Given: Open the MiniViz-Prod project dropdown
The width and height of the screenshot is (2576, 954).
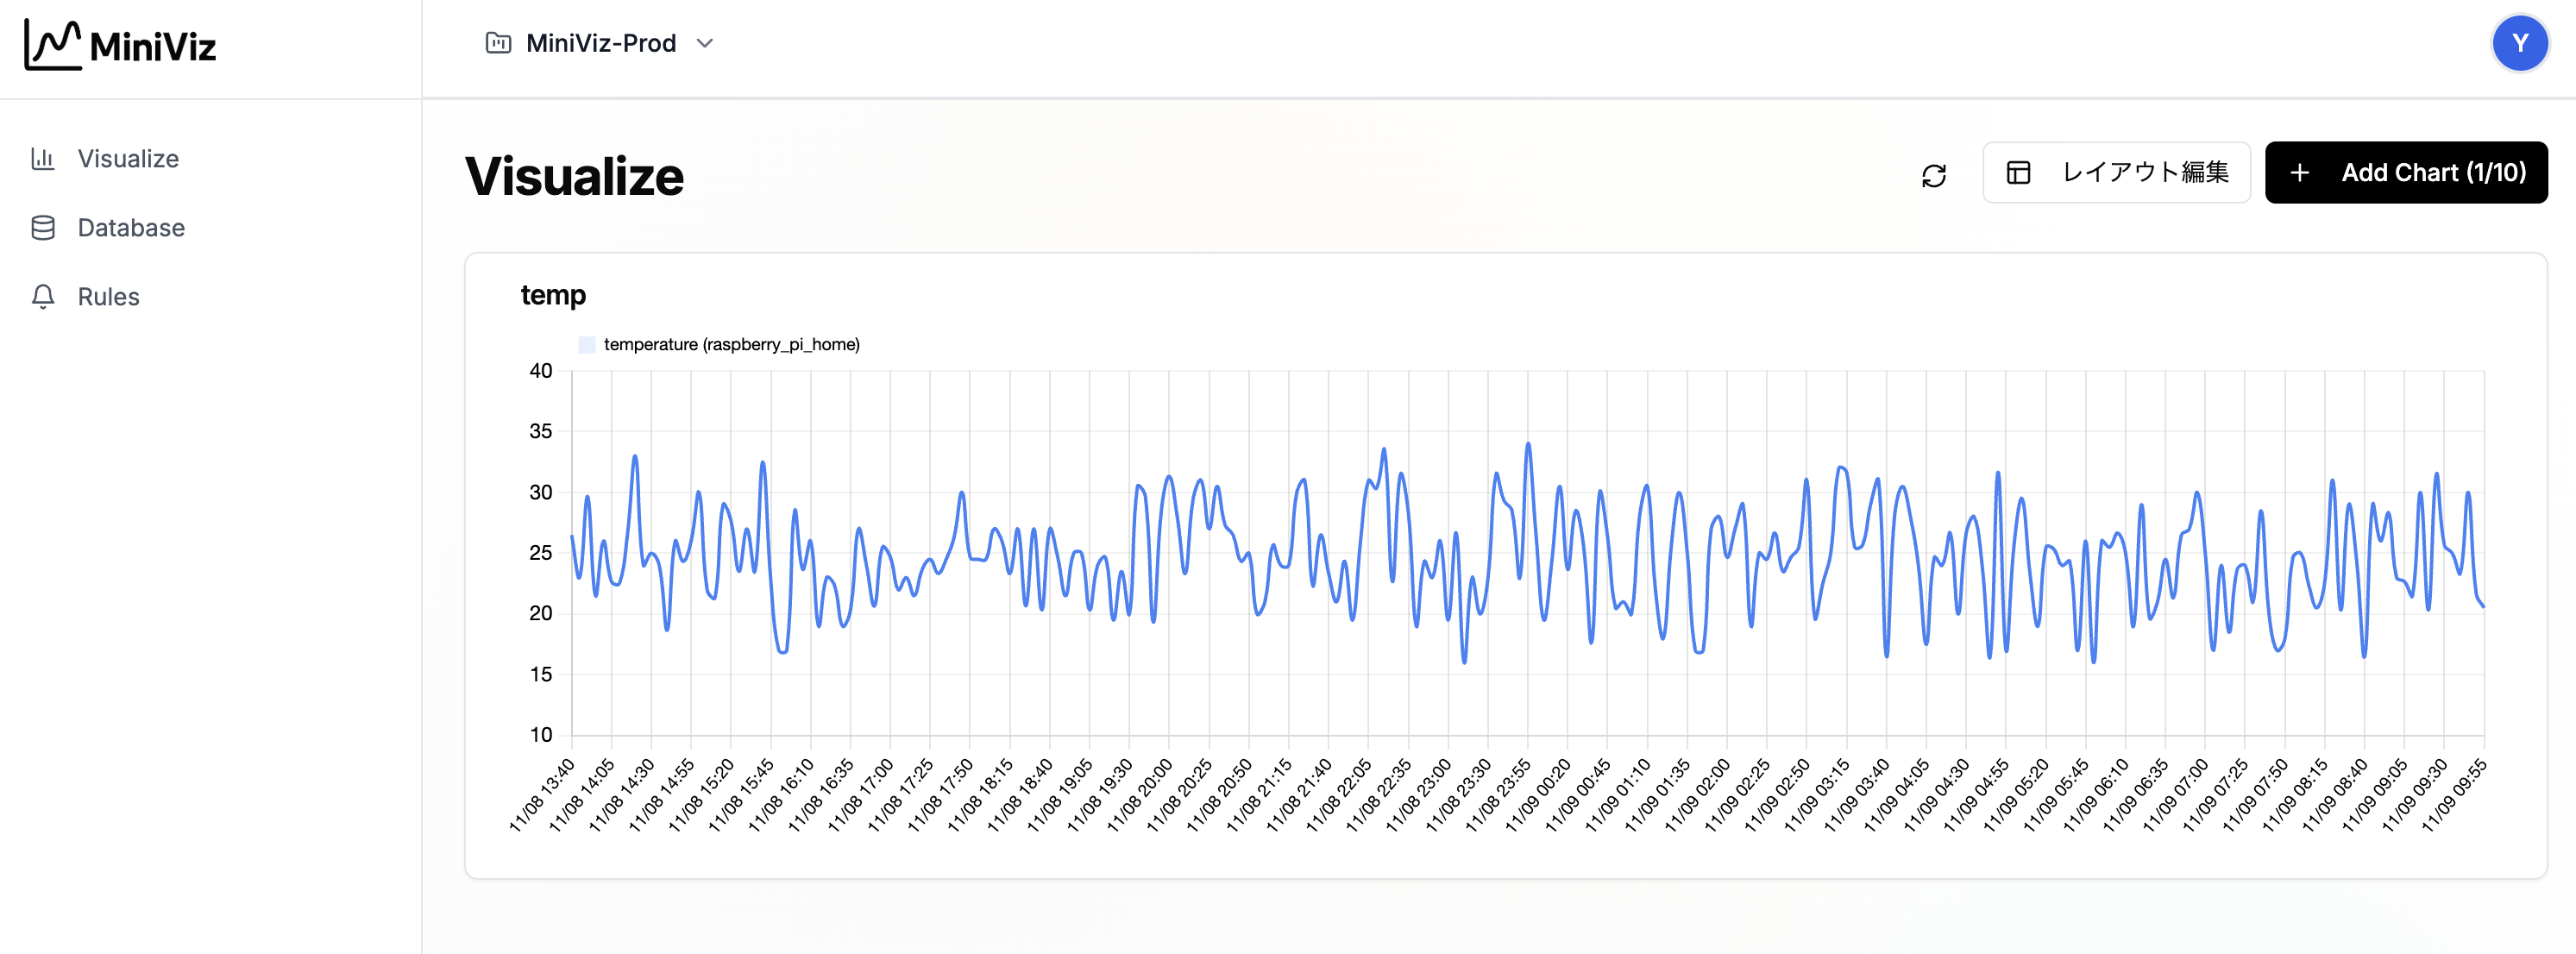Looking at the screenshot, I should [600, 43].
